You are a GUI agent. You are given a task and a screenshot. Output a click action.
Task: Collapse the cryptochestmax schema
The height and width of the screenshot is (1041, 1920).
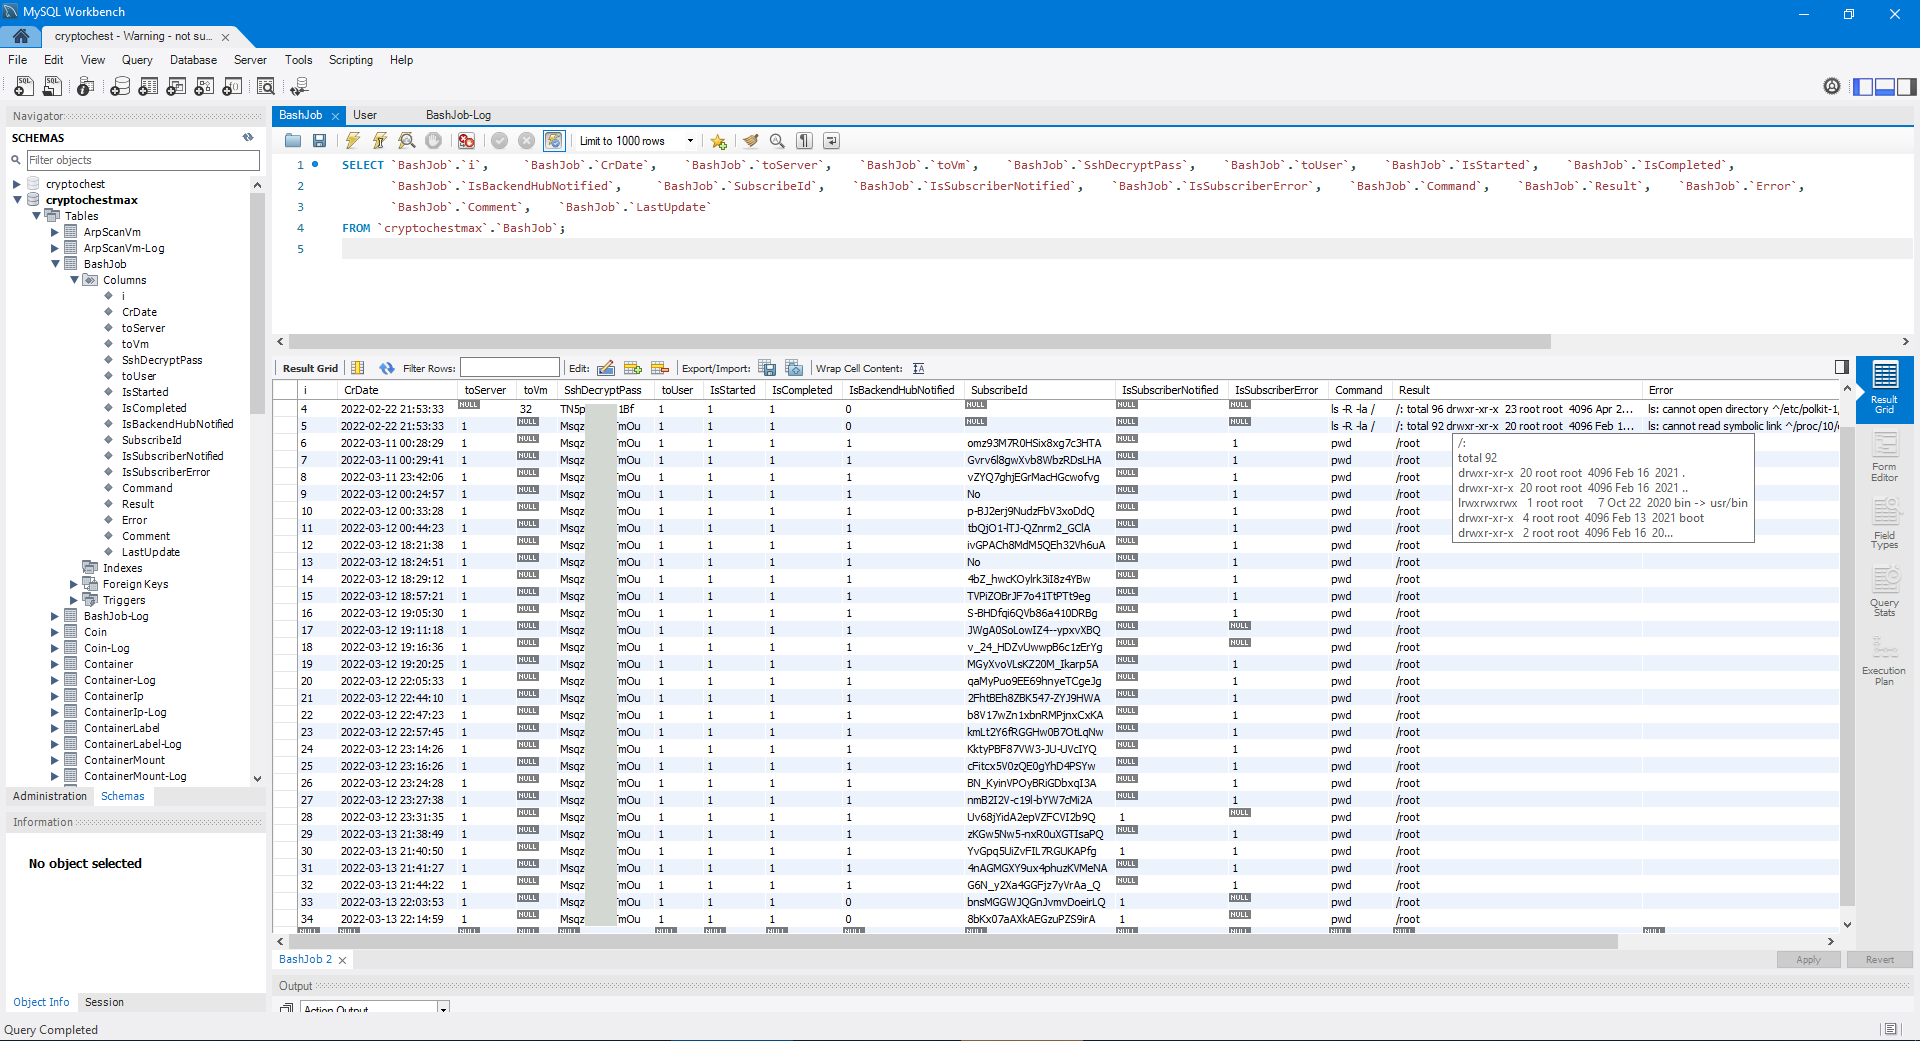coord(17,200)
